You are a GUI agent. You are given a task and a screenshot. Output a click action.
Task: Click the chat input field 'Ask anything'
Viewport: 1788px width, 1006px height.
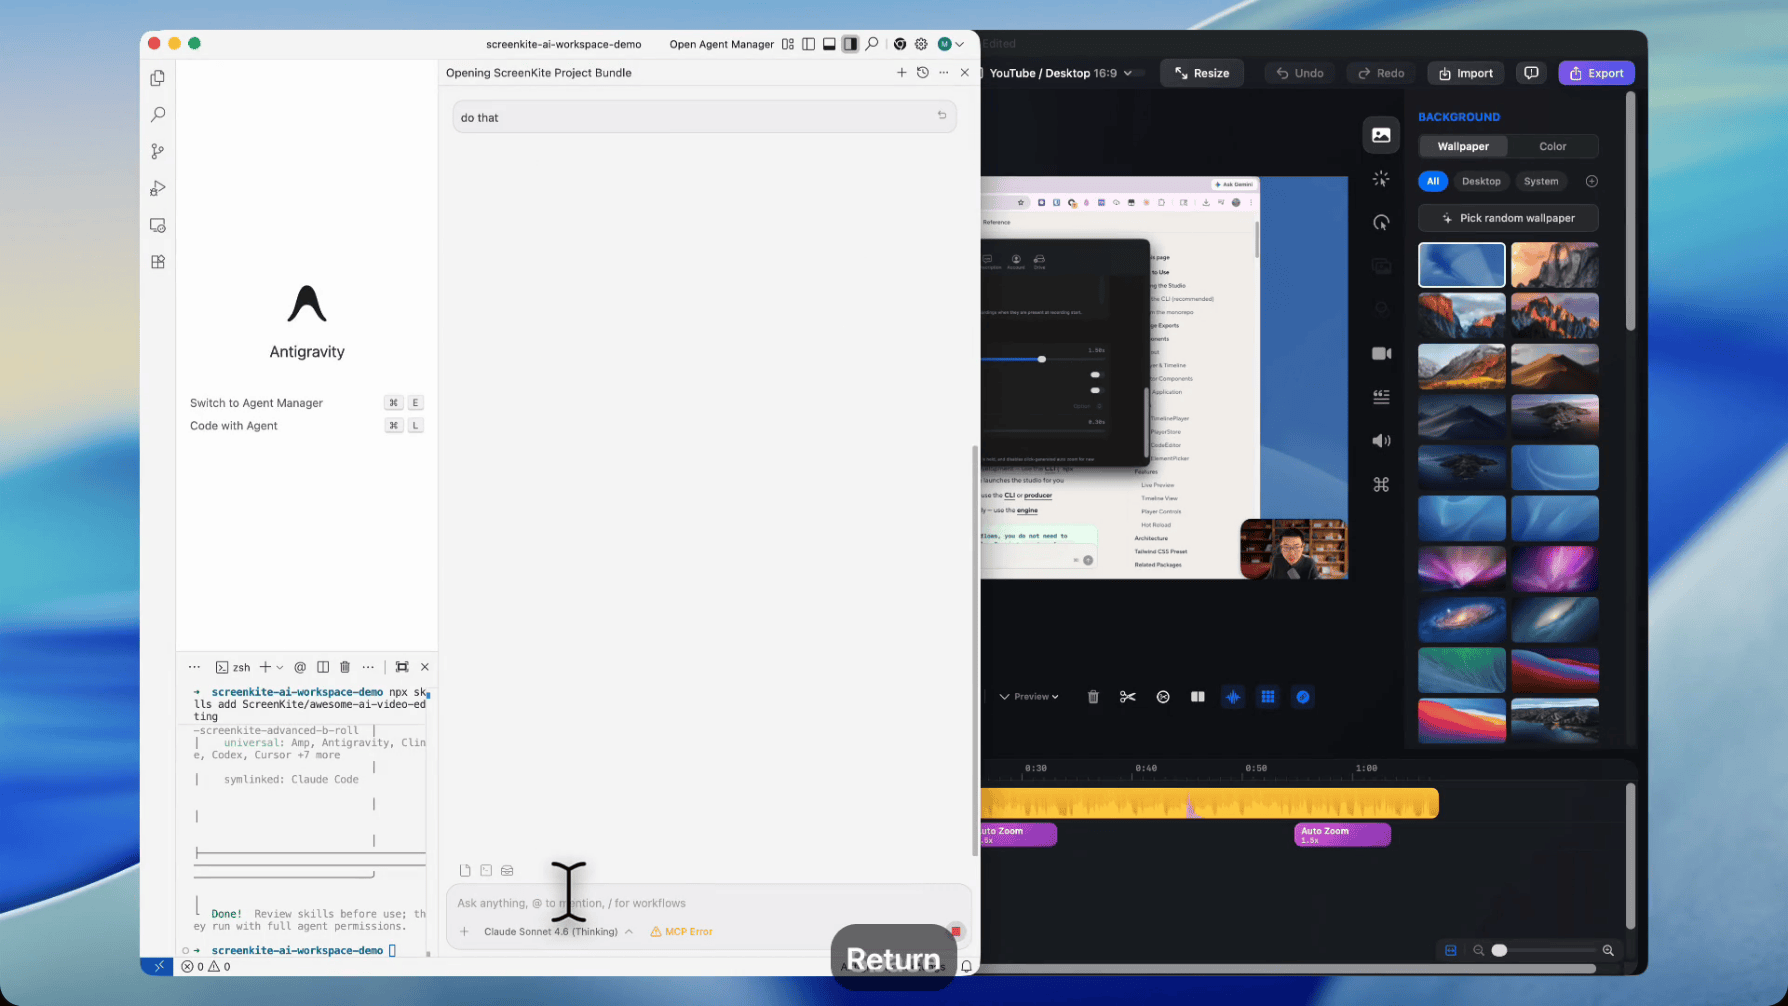click(708, 903)
